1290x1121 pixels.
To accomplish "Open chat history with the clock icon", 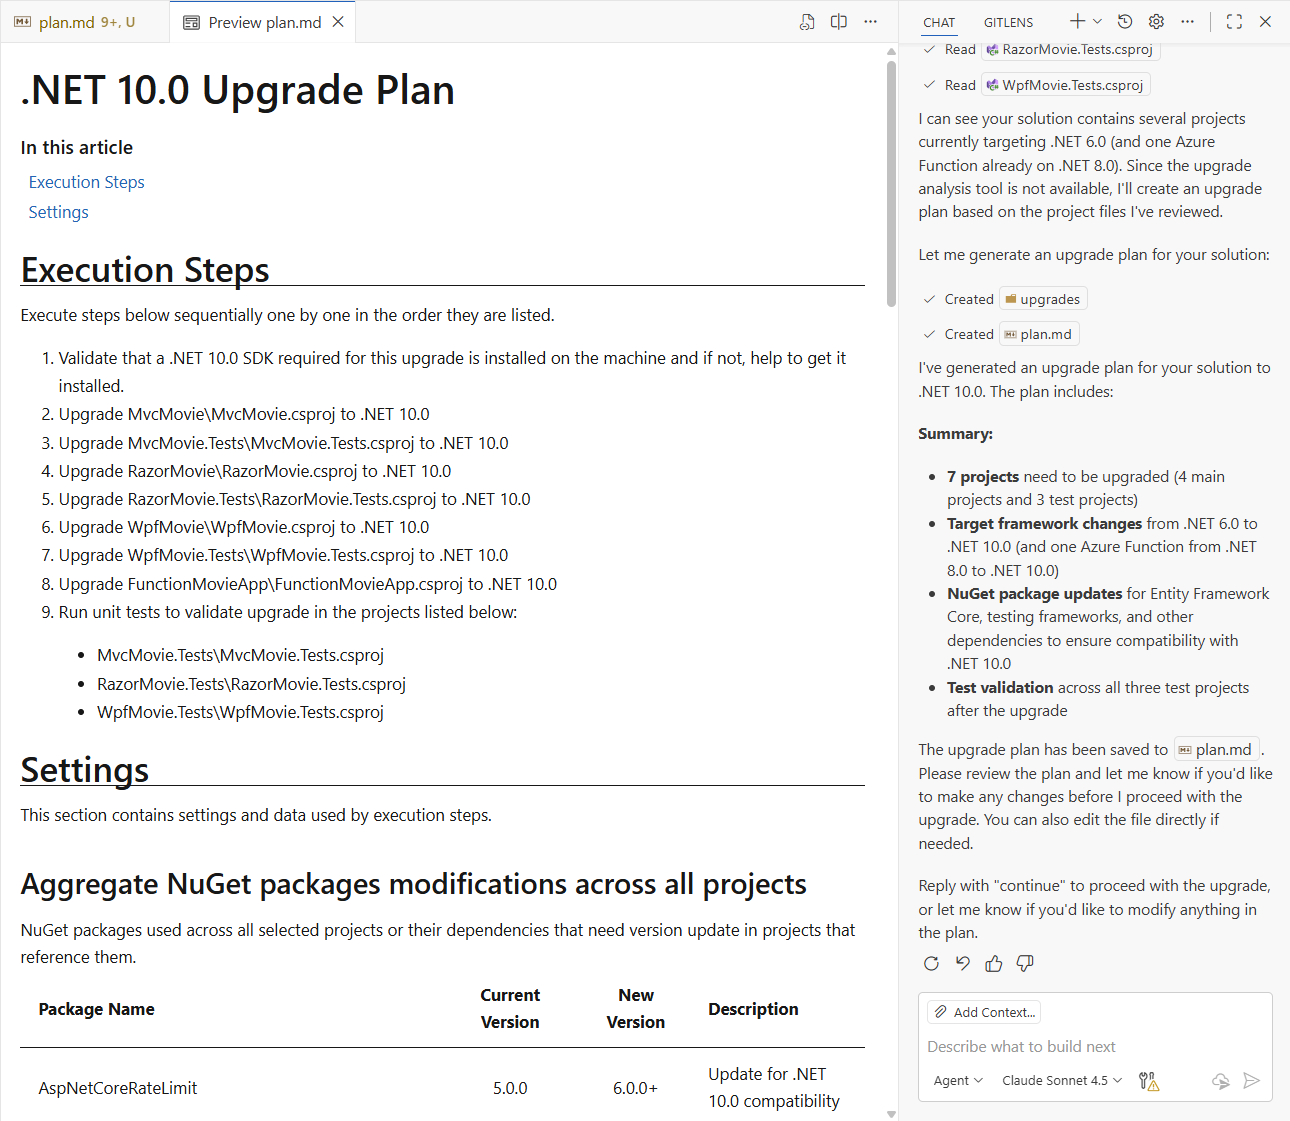I will [1125, 22].
